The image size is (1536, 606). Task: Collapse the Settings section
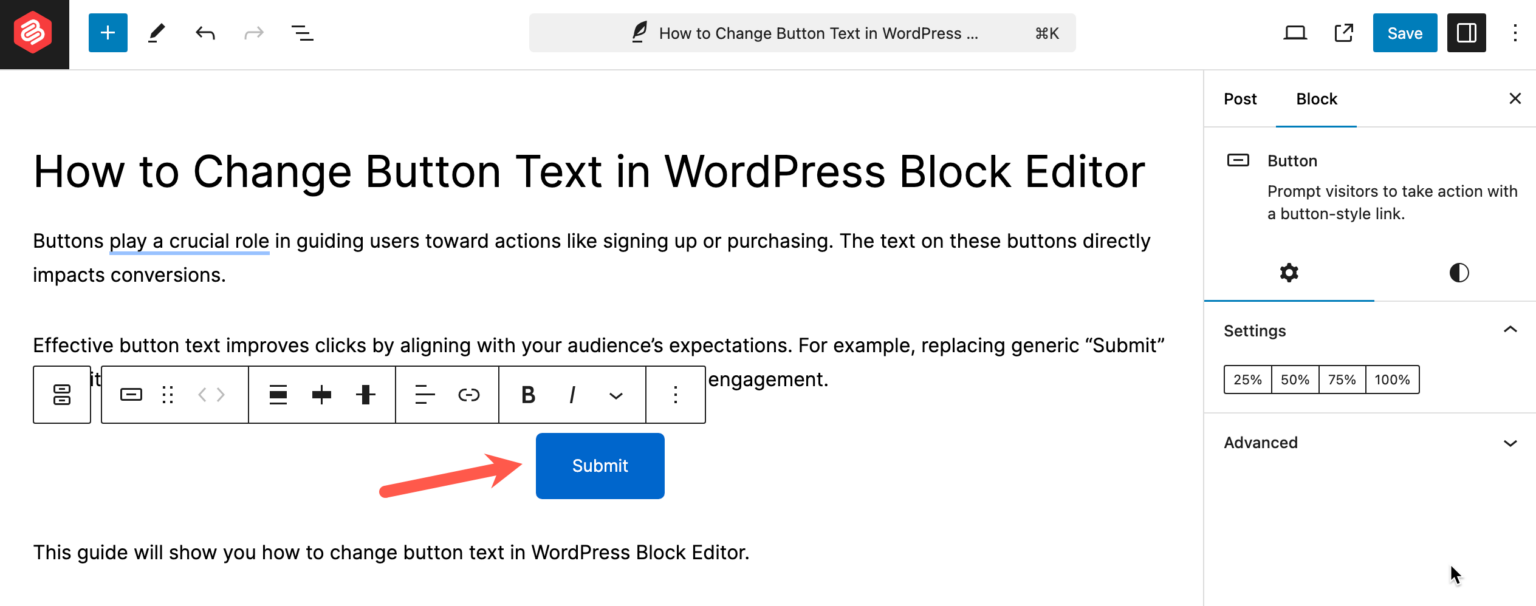1510,330
